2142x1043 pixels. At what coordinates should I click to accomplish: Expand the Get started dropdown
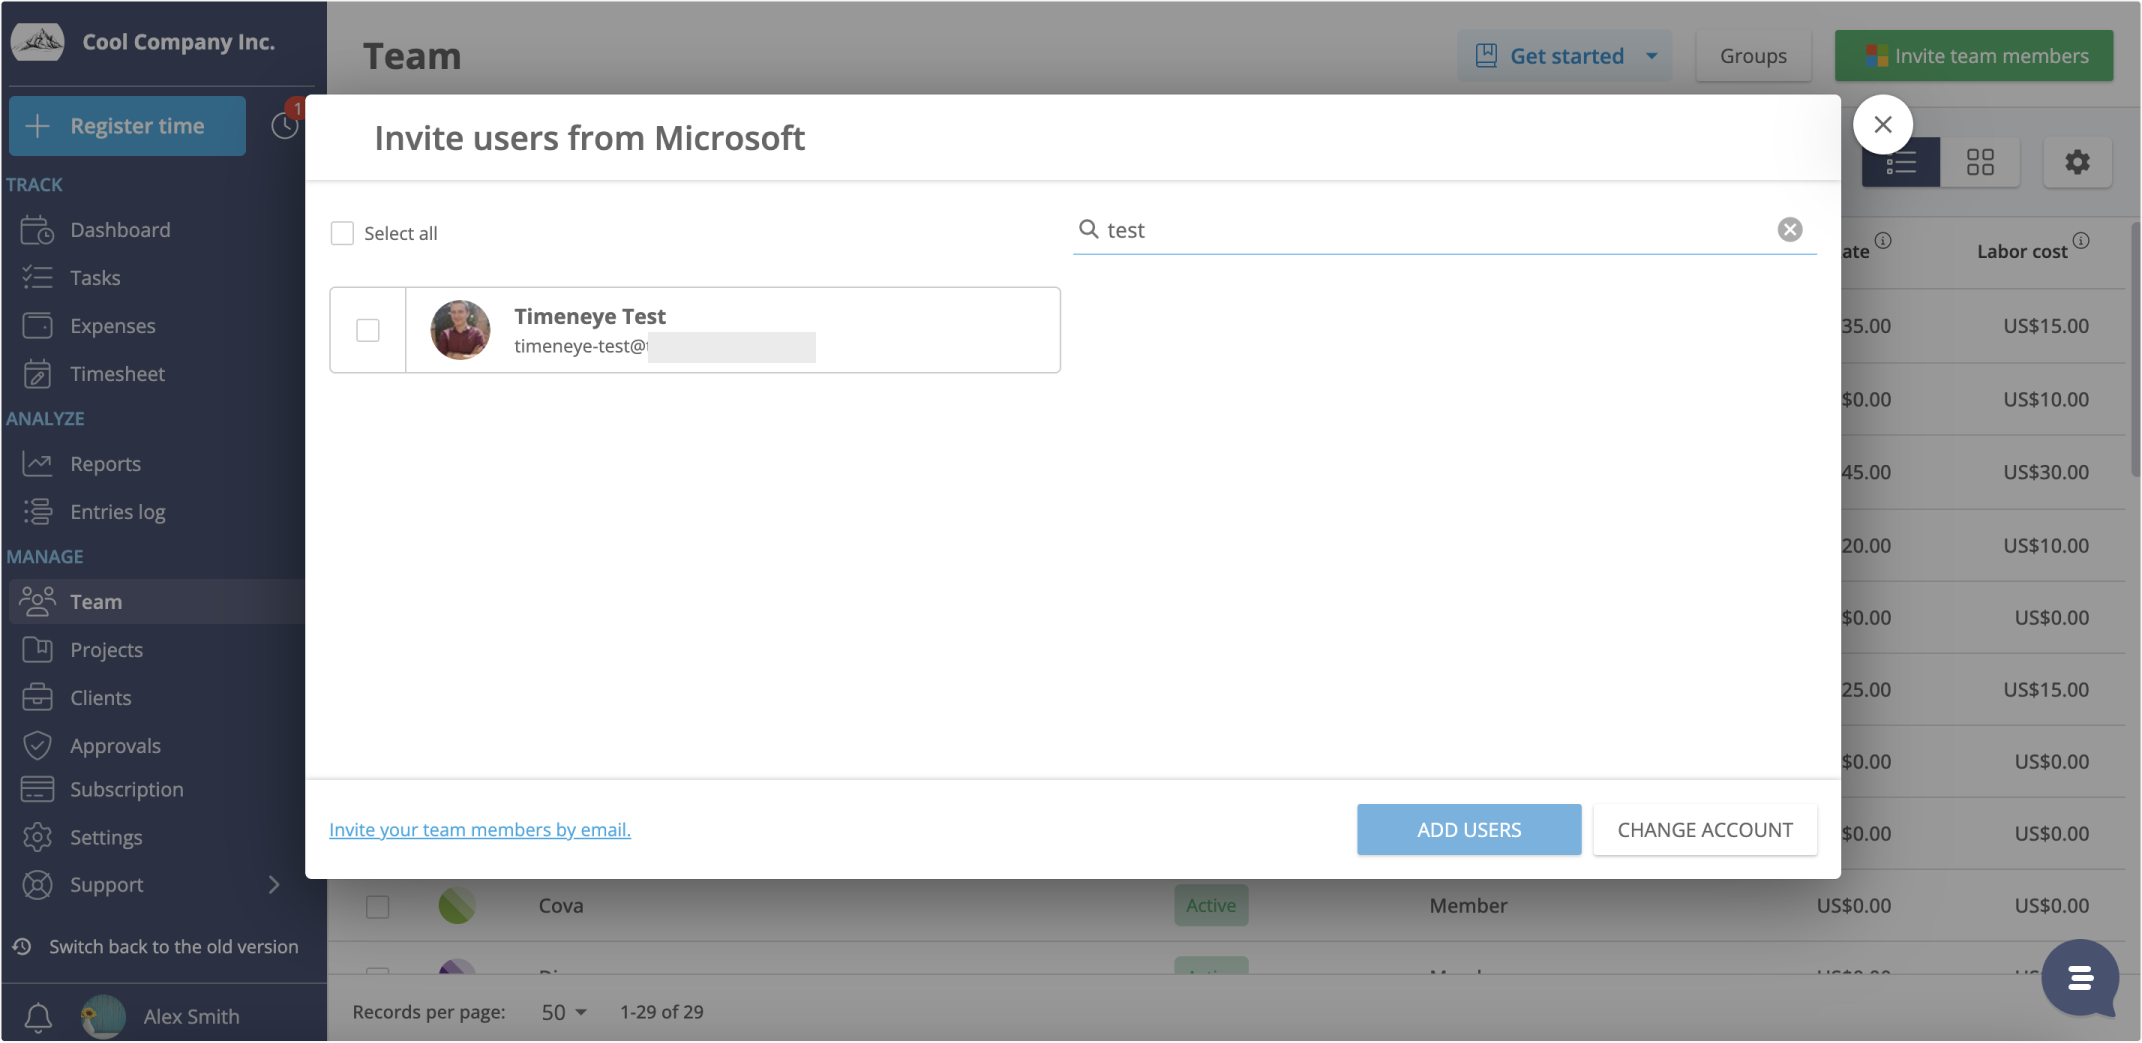coord(1651,56)
